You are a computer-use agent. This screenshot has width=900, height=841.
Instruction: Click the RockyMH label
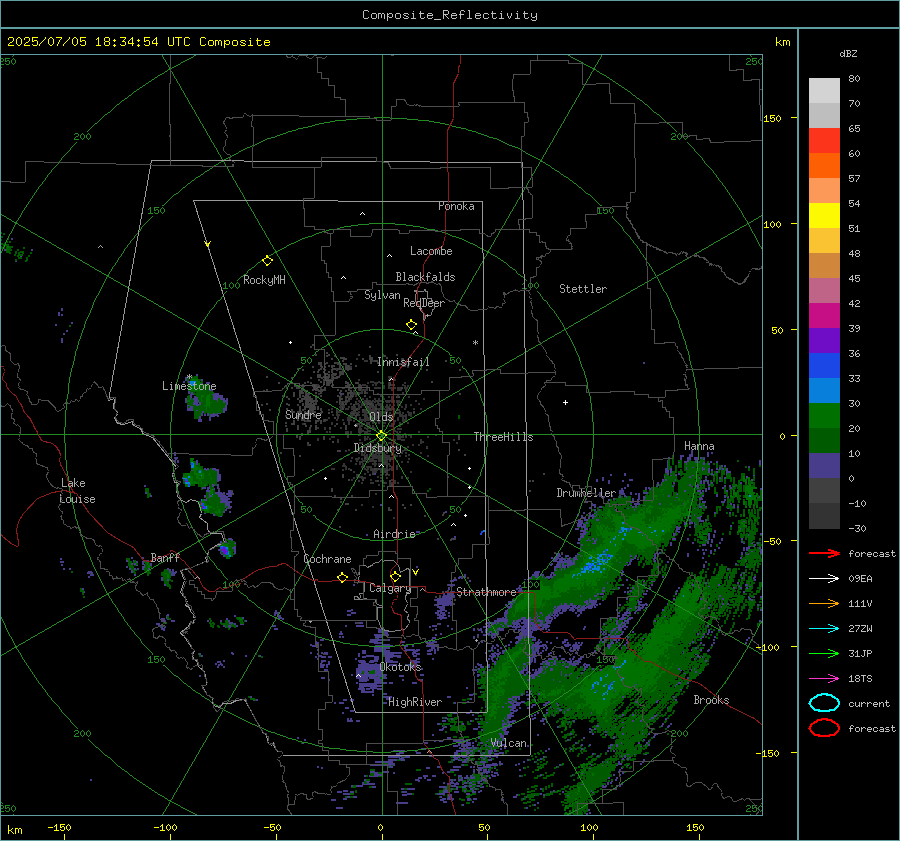(264, 280)
